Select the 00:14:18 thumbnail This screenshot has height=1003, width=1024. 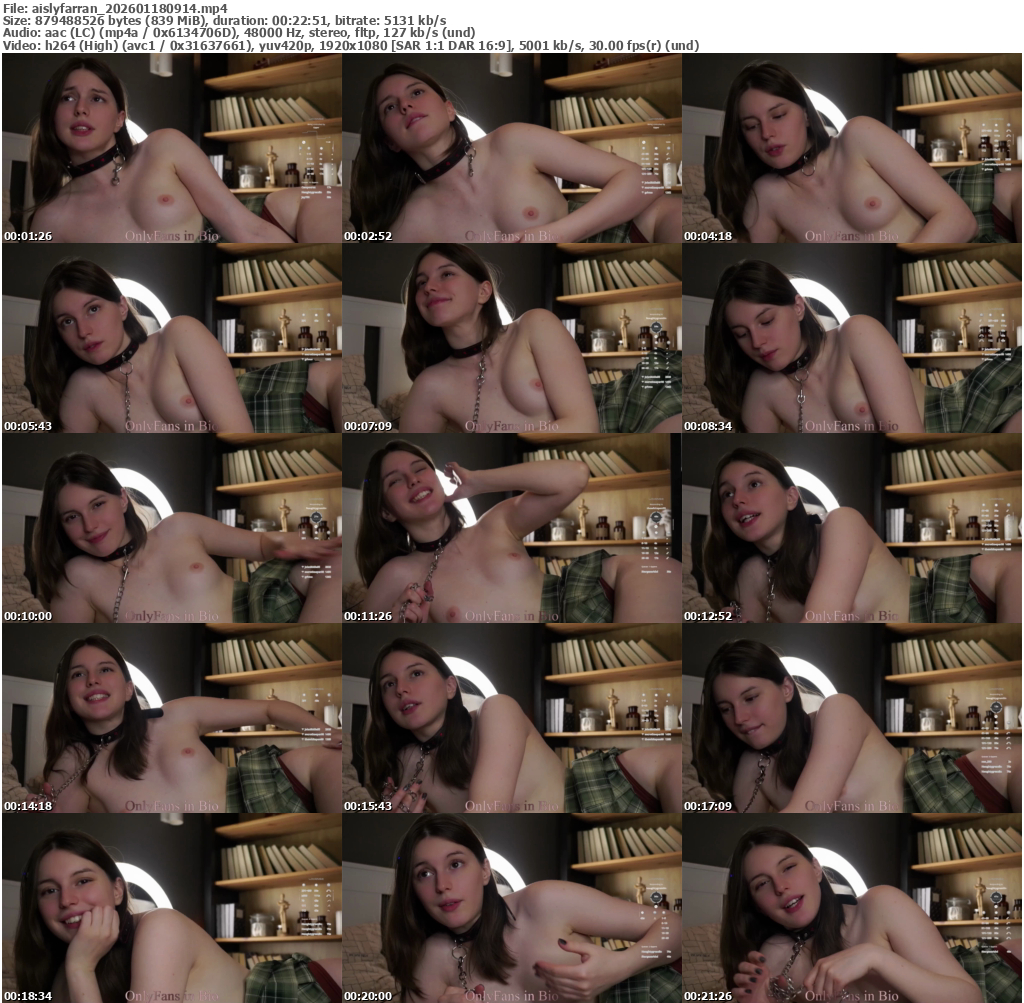171,718
